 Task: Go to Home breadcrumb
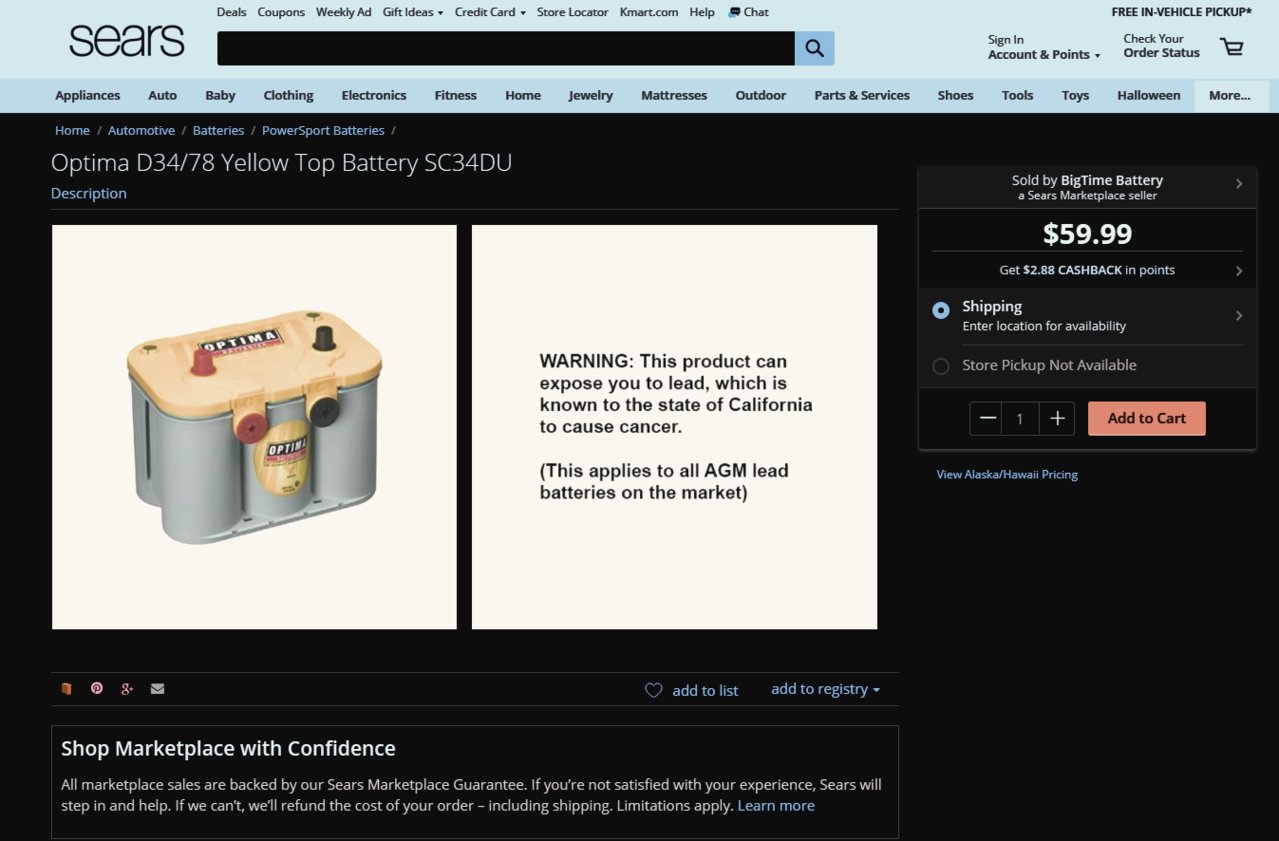[72, 131]
